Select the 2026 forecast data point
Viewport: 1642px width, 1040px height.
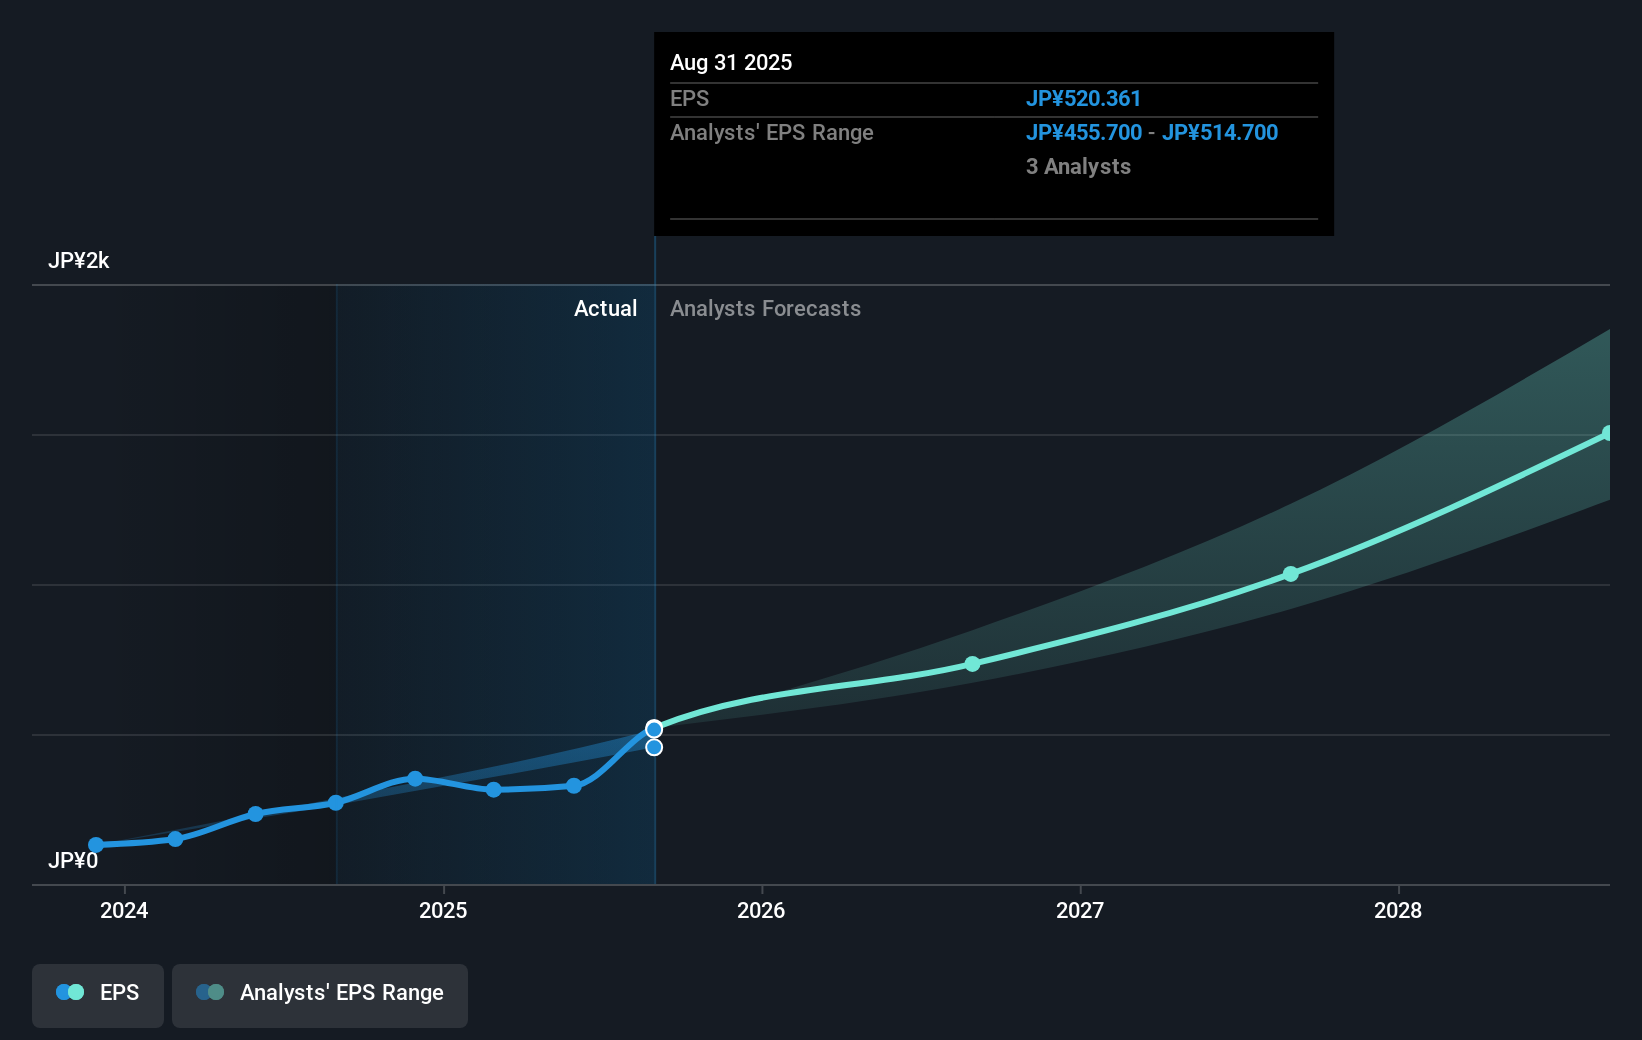tap(971, 663)
